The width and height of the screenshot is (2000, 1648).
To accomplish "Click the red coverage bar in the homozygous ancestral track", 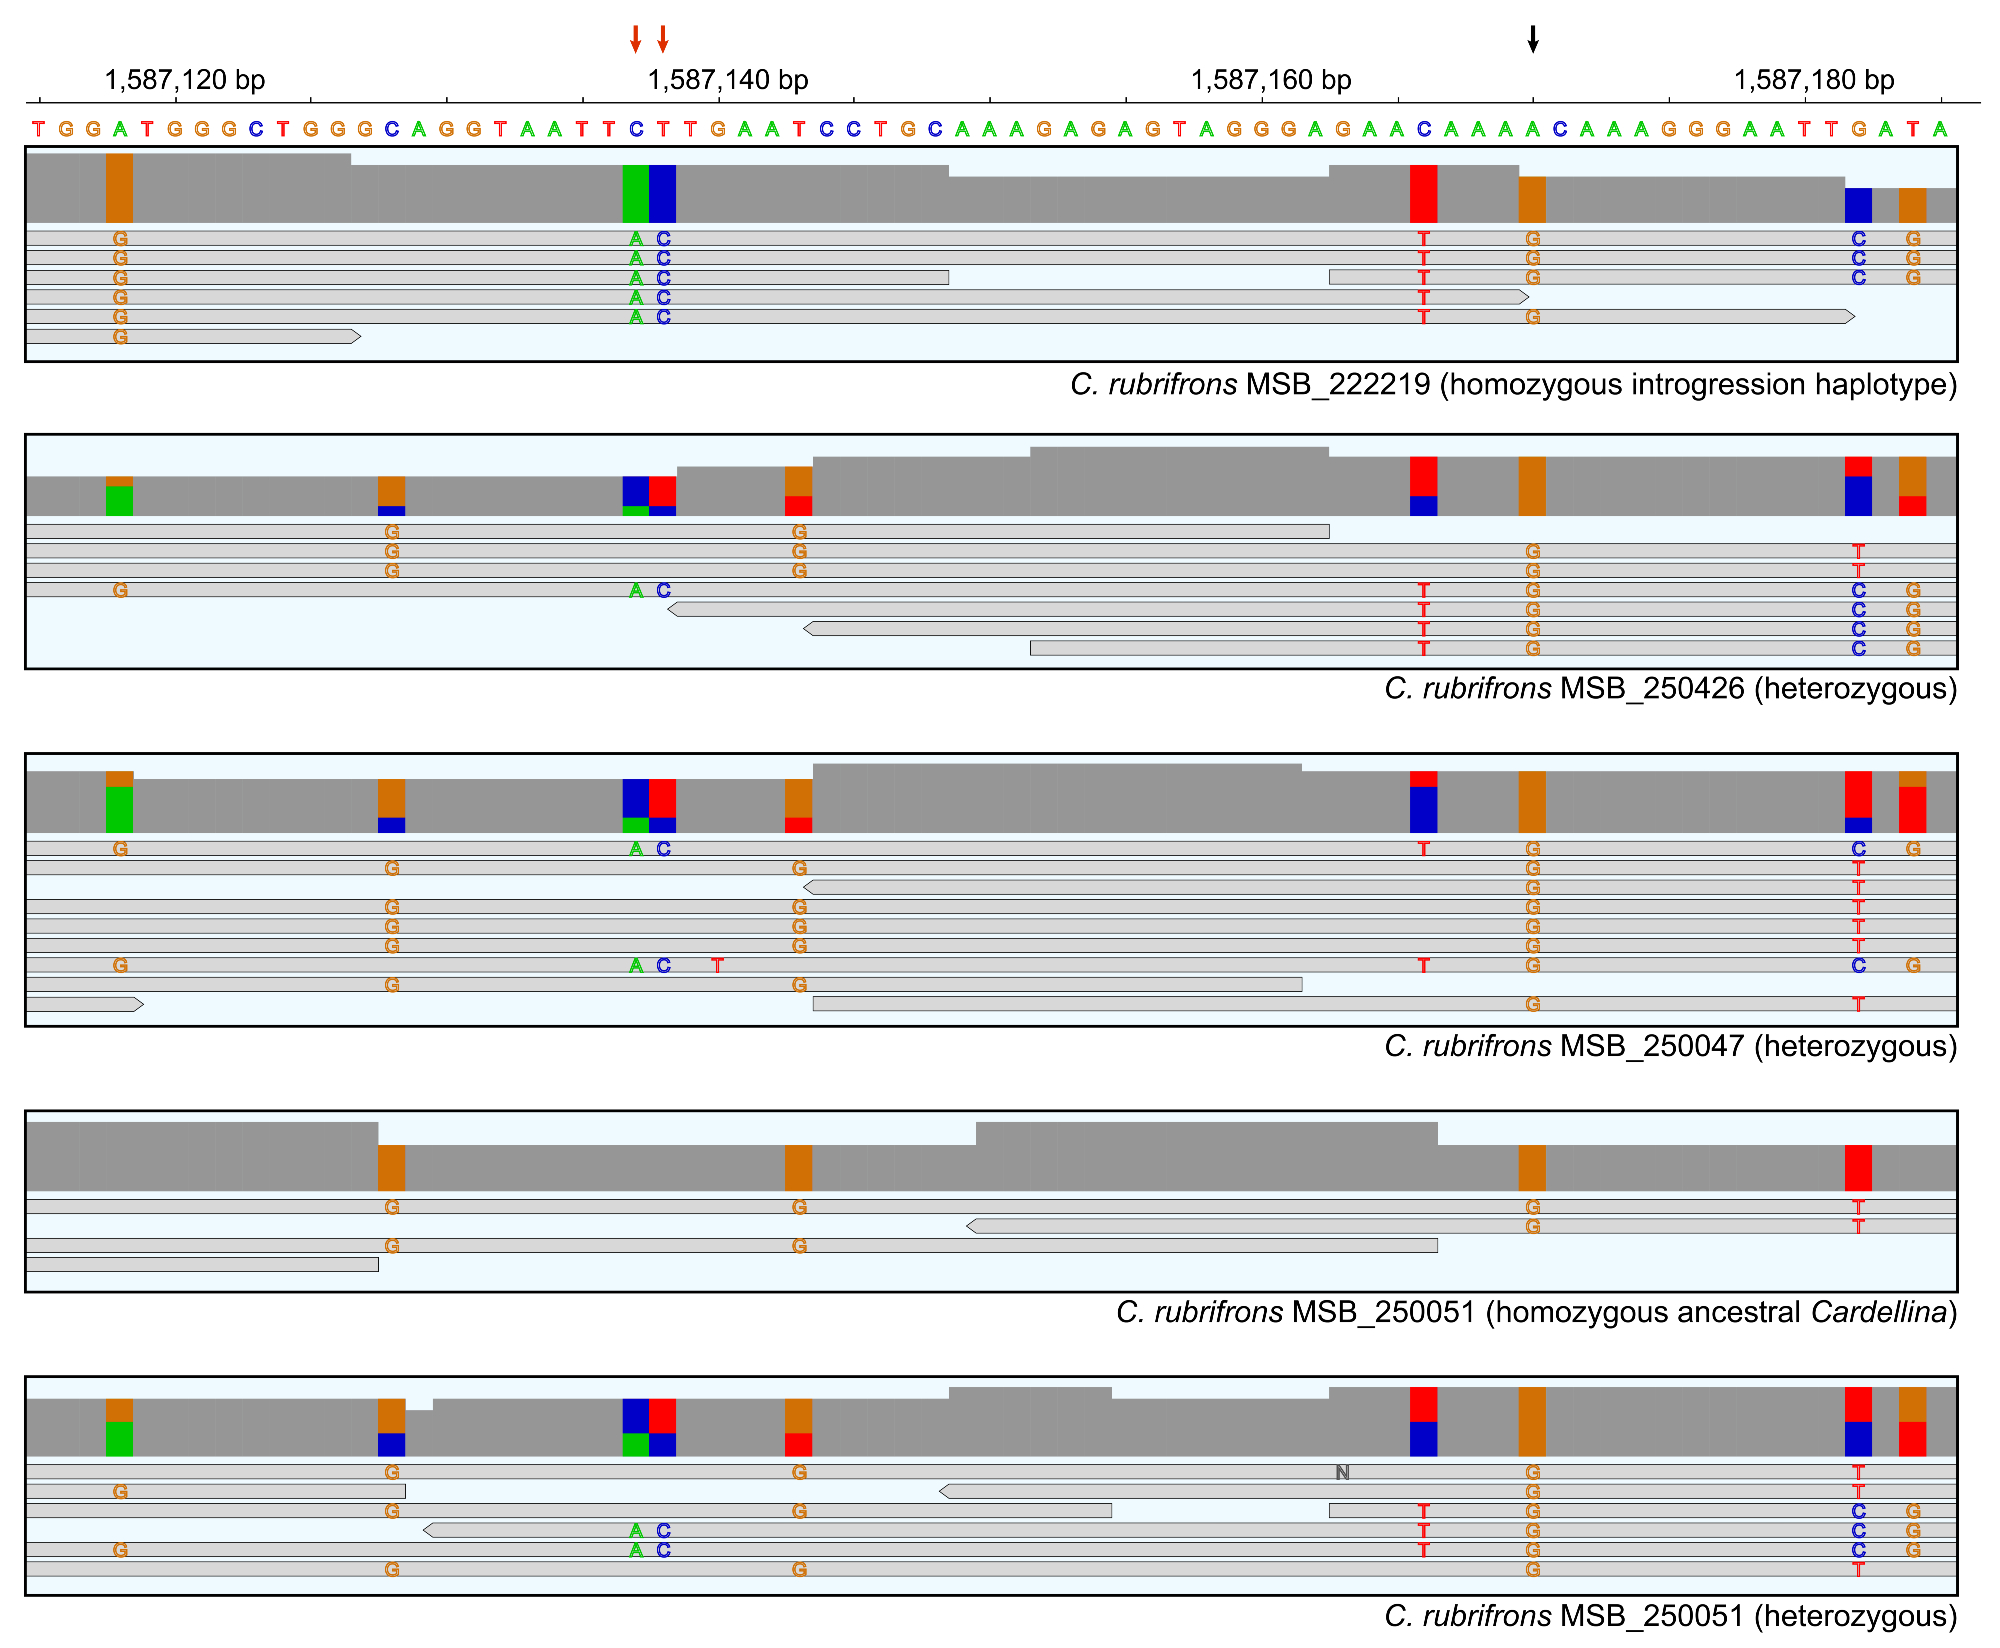I will coord(1858,1167).
